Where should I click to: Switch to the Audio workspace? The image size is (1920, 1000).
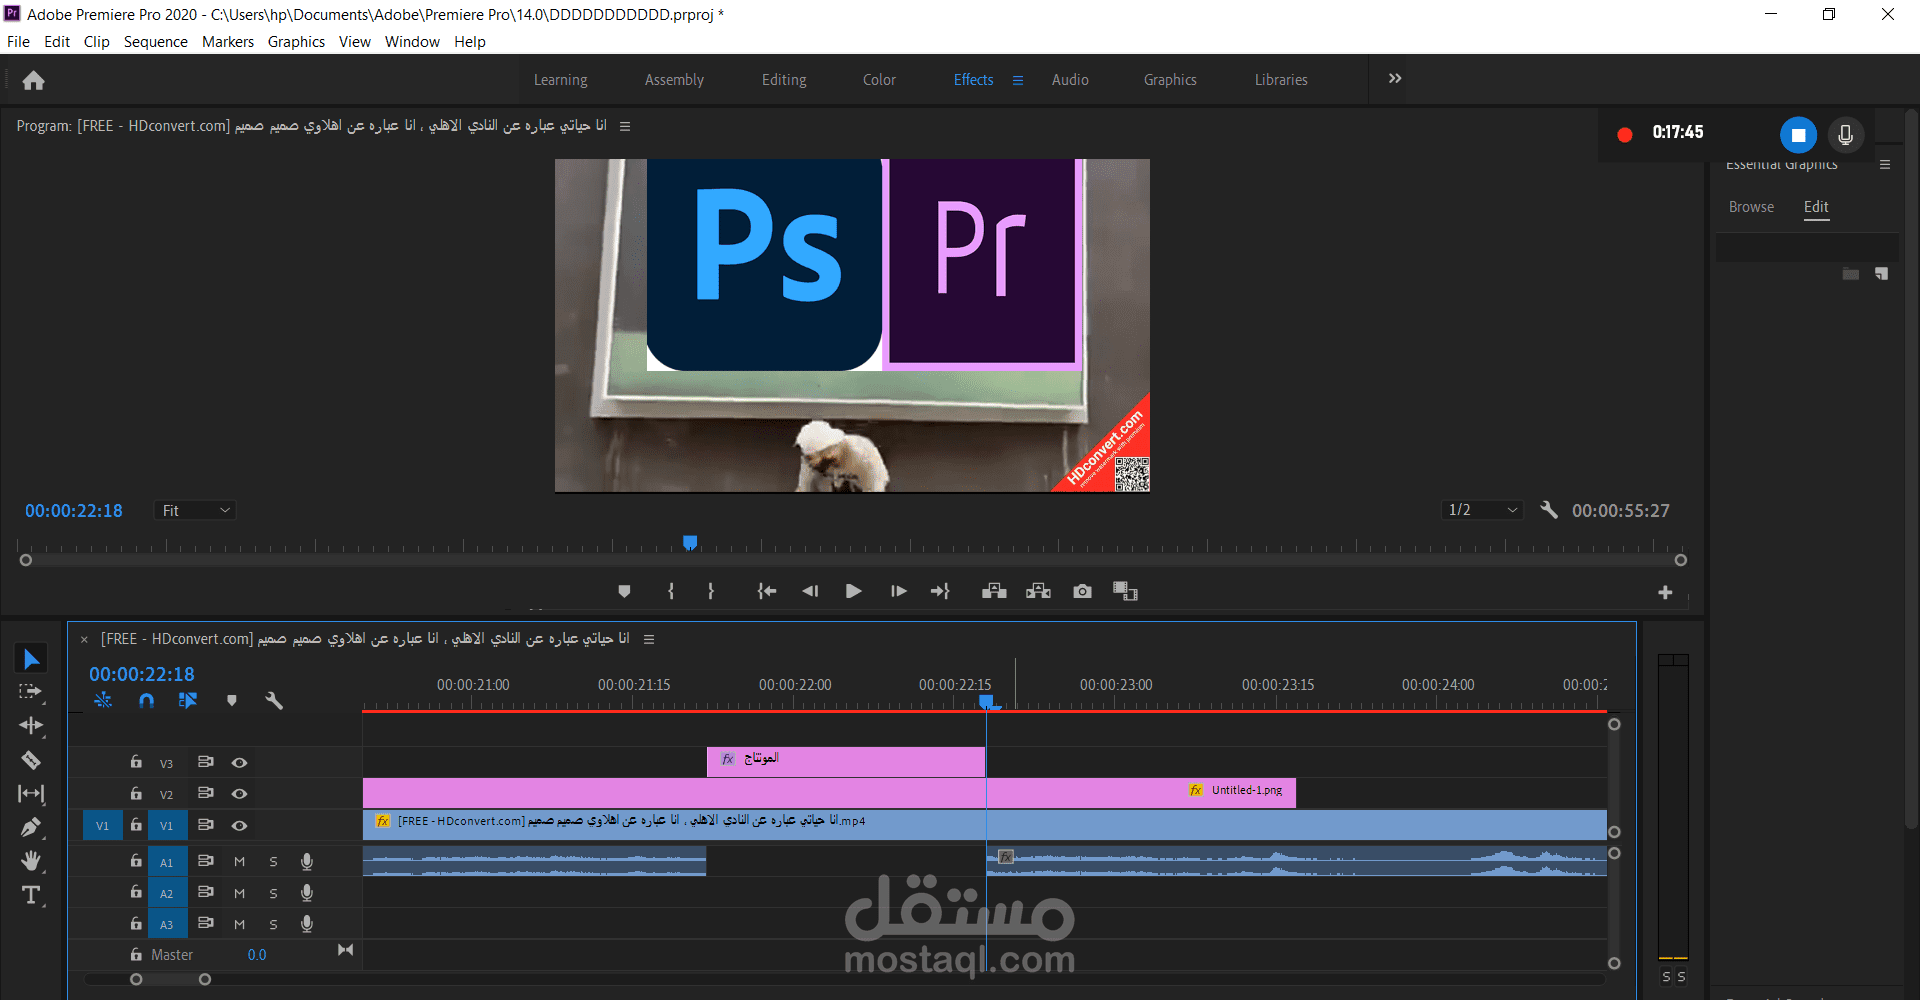[x=1070, y=80]
